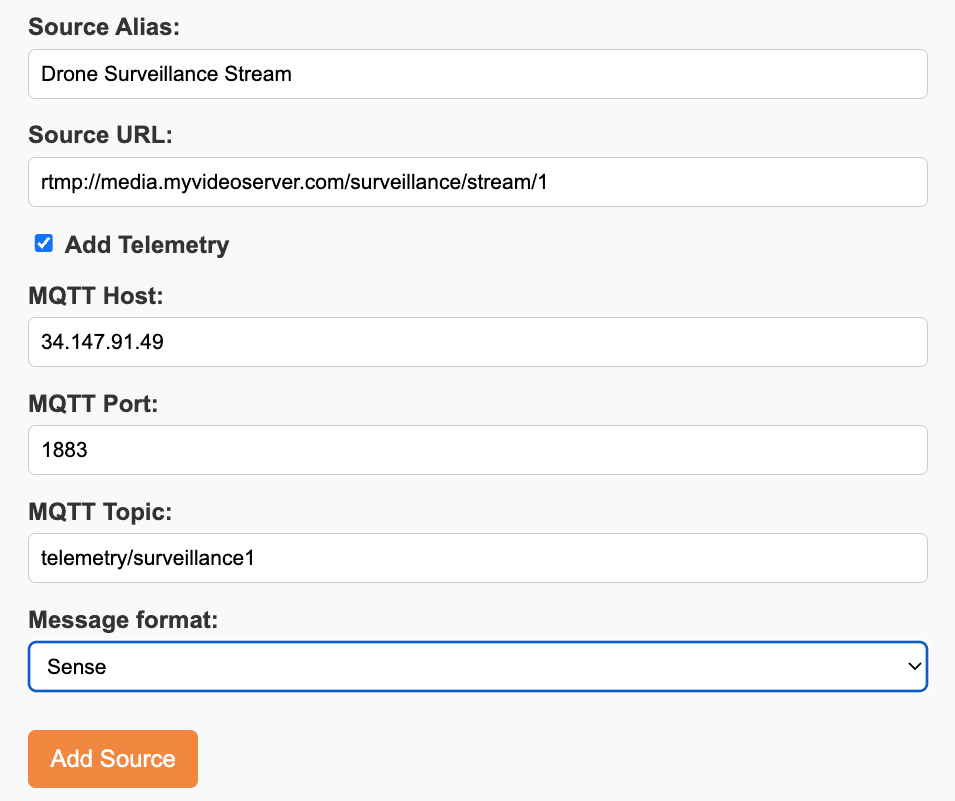Click the Source Alias label
The height and width of the screenshot is (801, 955).
click(104, 27)
